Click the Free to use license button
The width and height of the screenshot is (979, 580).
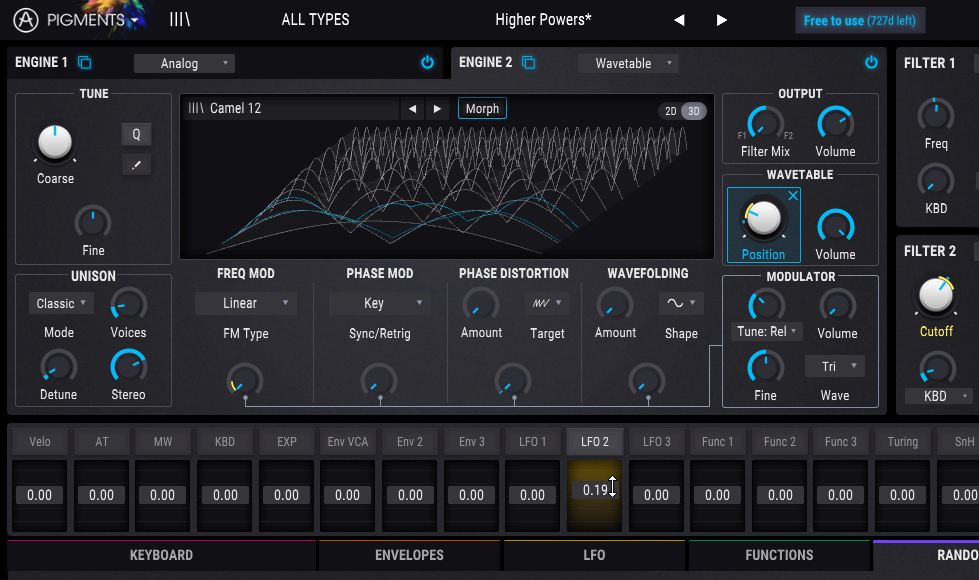(860, 21)
